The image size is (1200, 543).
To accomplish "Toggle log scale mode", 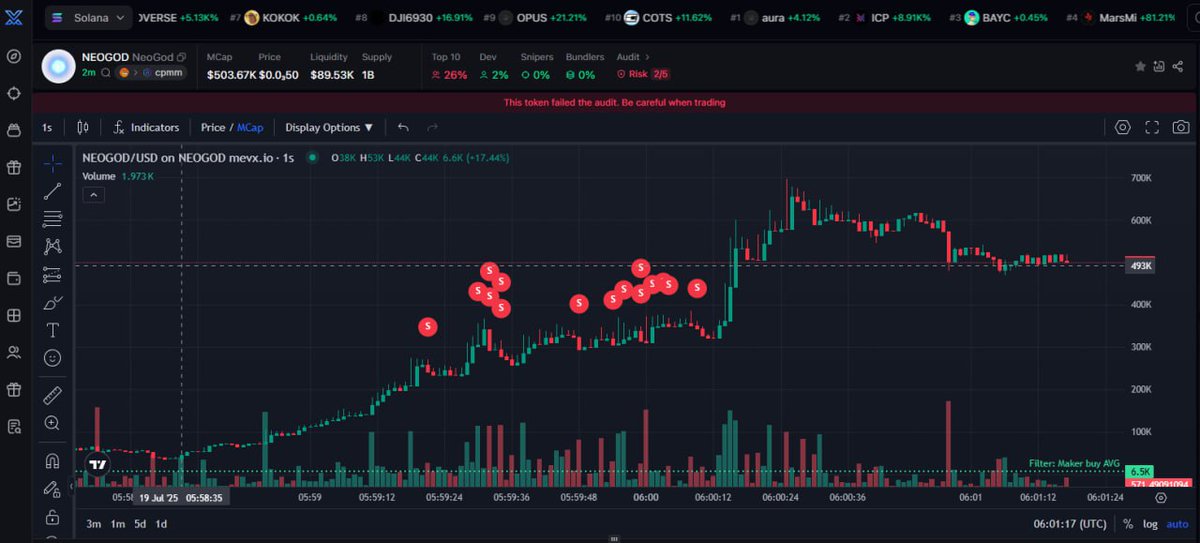I will 1151,524.
